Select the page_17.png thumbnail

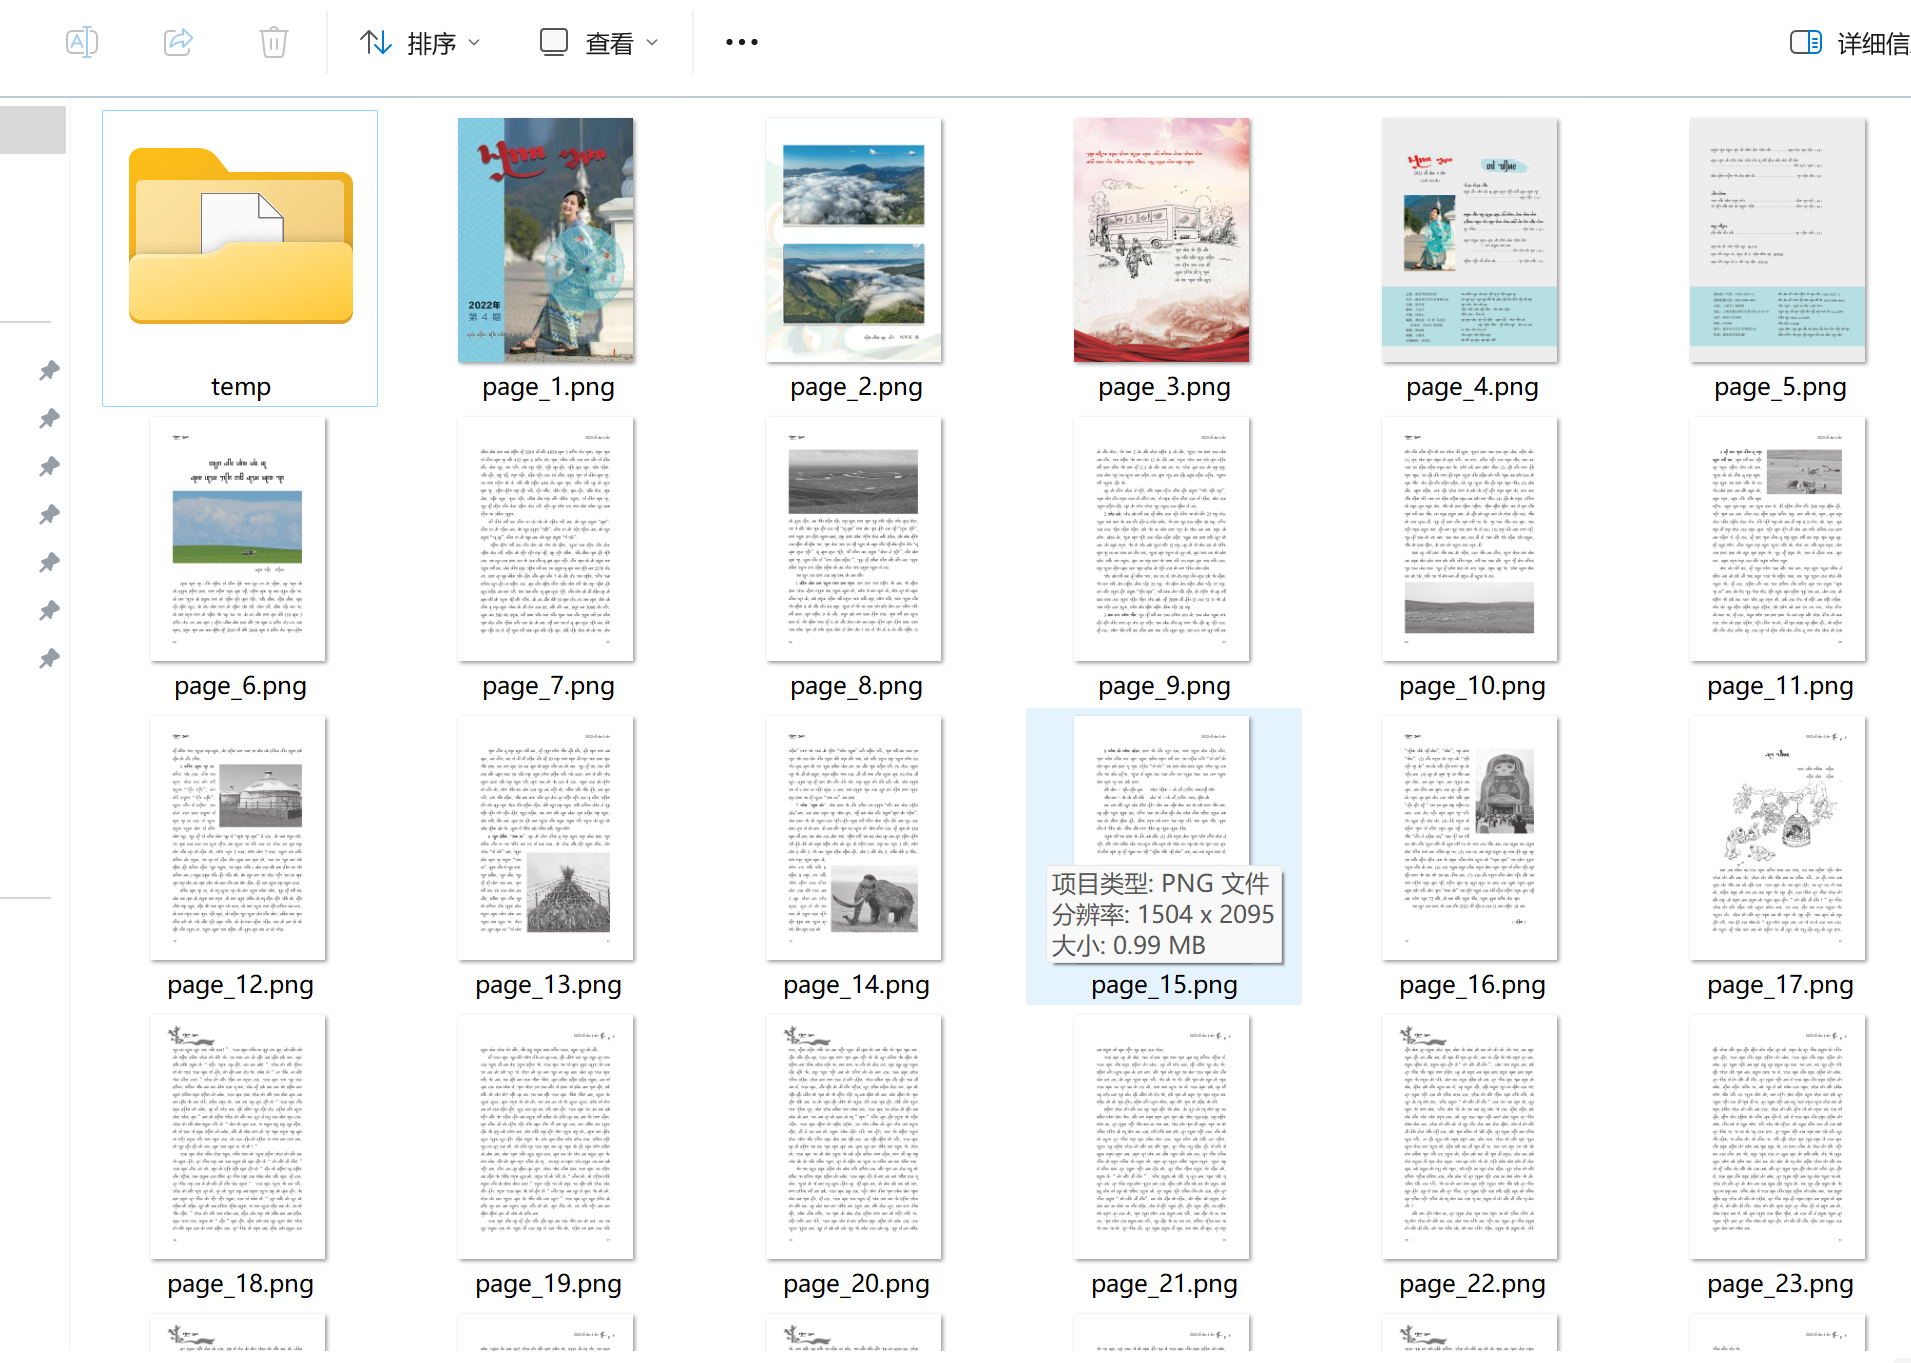[x=1778, y=838]
